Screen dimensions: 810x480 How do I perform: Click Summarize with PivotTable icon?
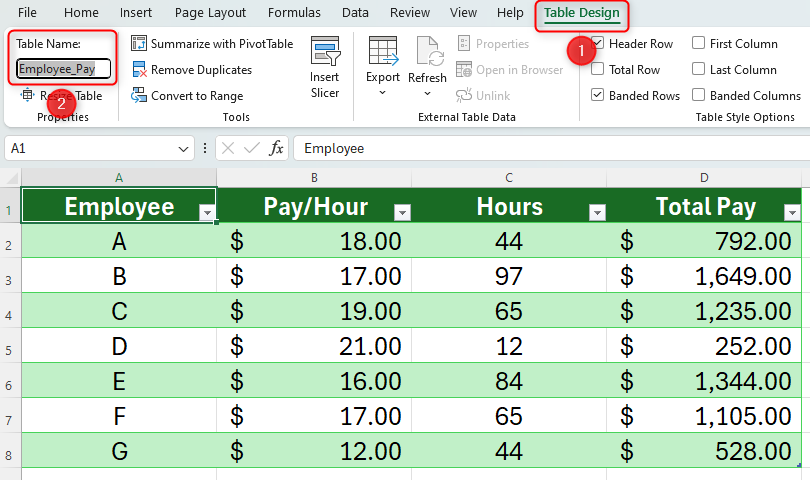[139, 44]
